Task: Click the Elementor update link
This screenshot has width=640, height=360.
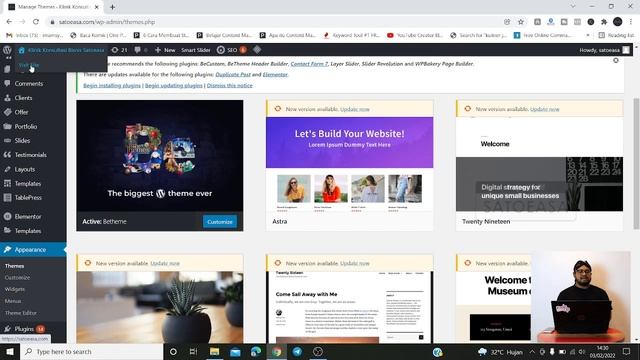Action: (x=275, y=74)
